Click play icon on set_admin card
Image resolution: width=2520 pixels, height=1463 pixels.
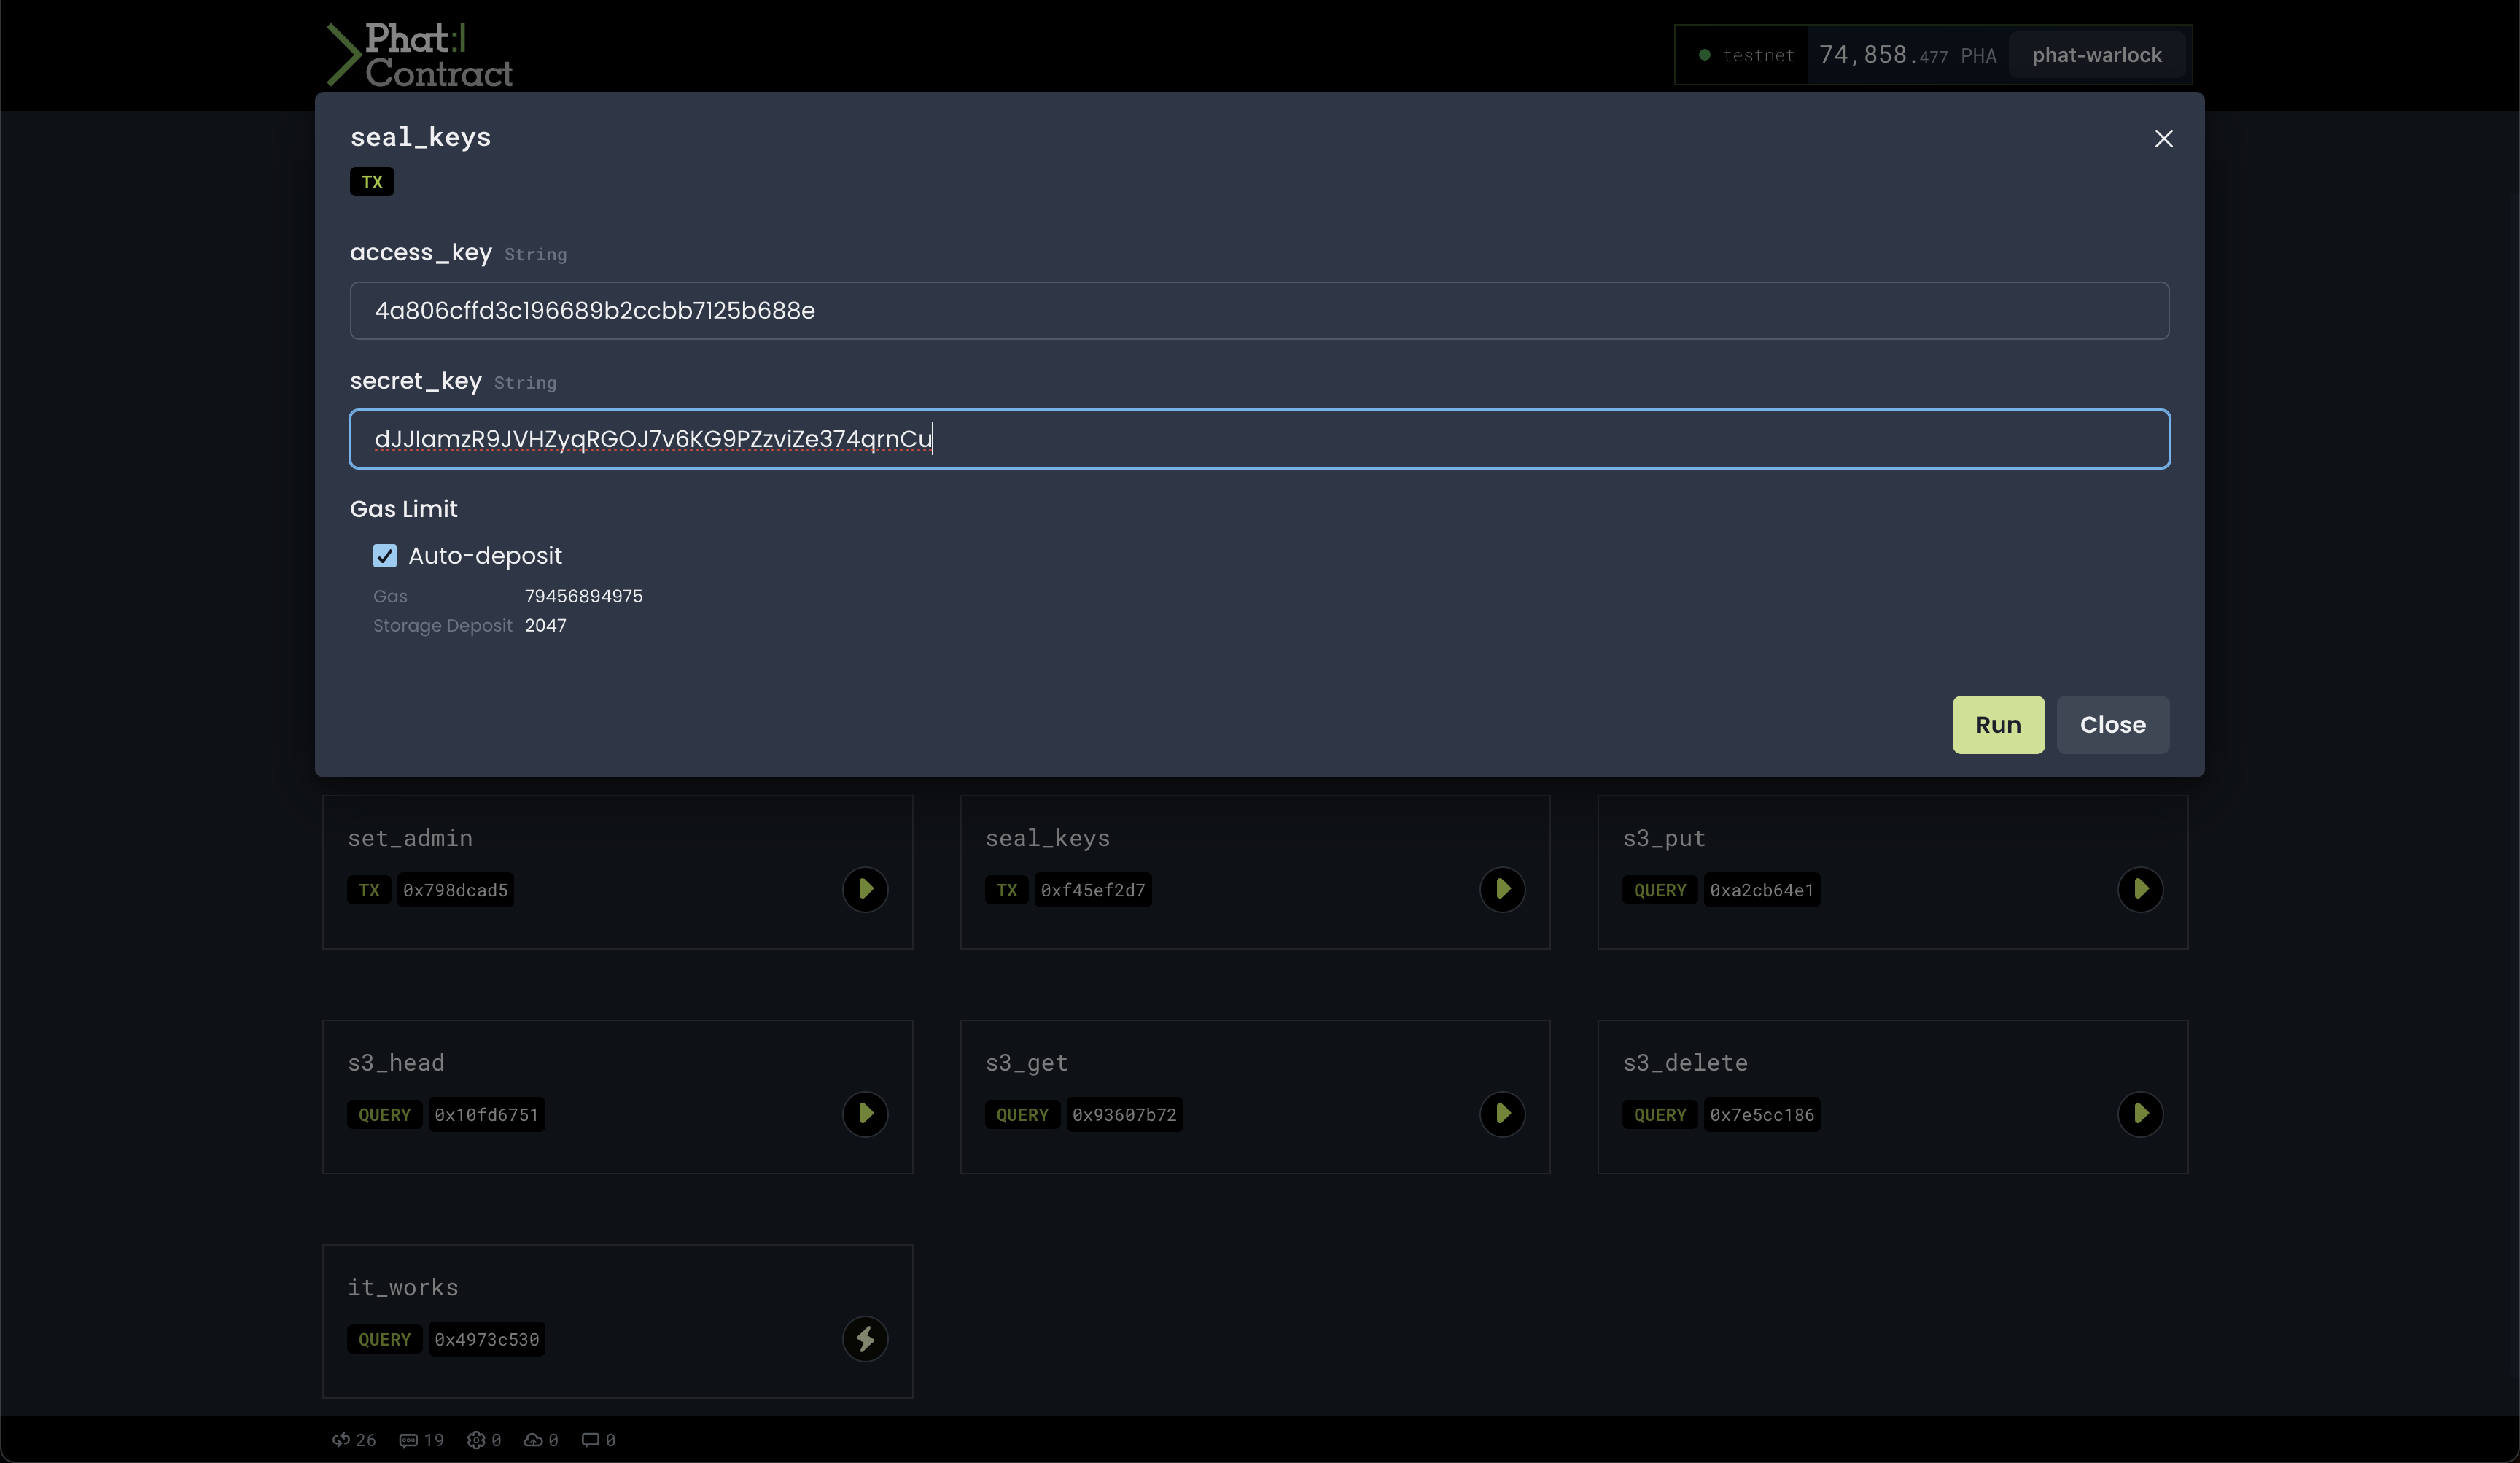(865, 889)
